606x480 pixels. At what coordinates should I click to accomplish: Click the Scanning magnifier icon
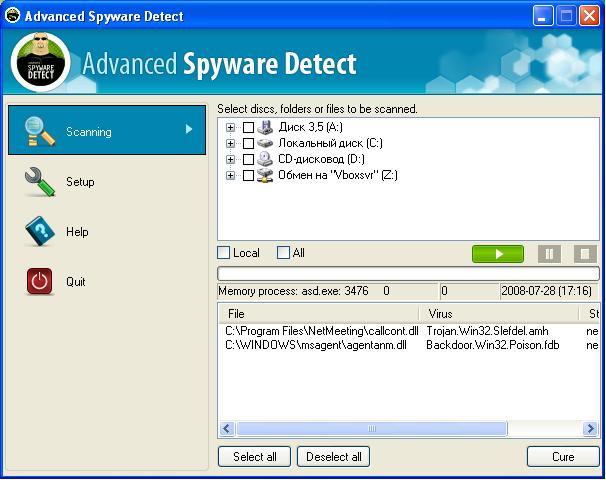[39, 131]
